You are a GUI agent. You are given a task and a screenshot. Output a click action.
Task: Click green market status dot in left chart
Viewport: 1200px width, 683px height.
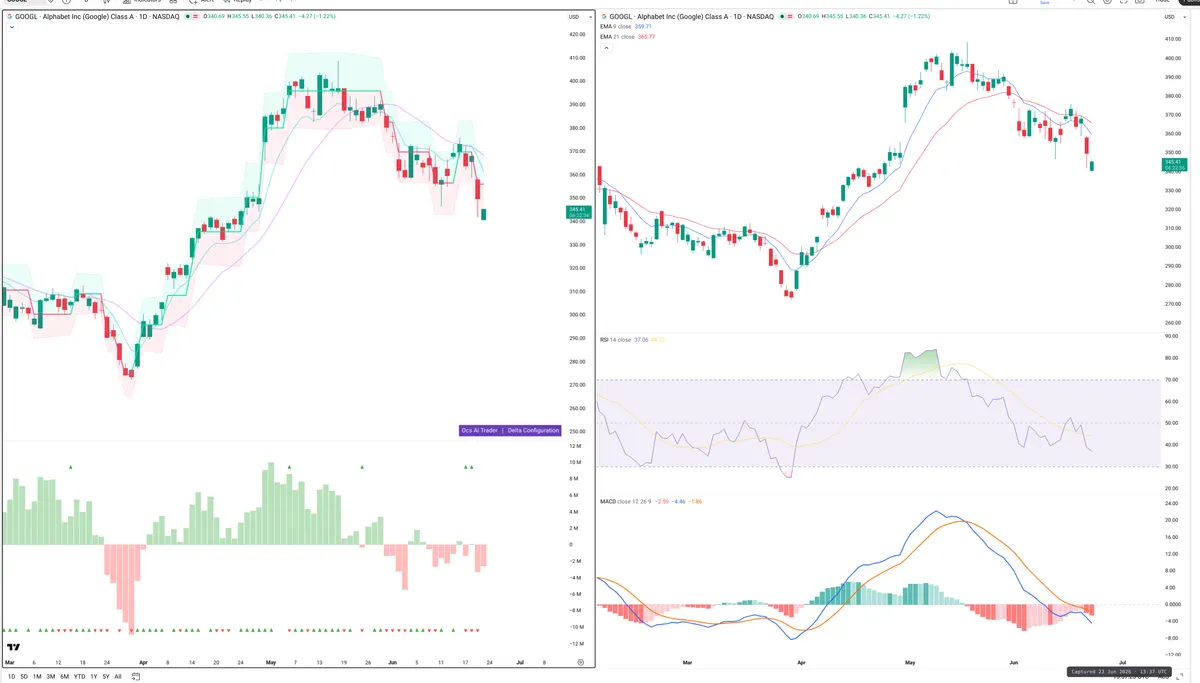(187, 17)
